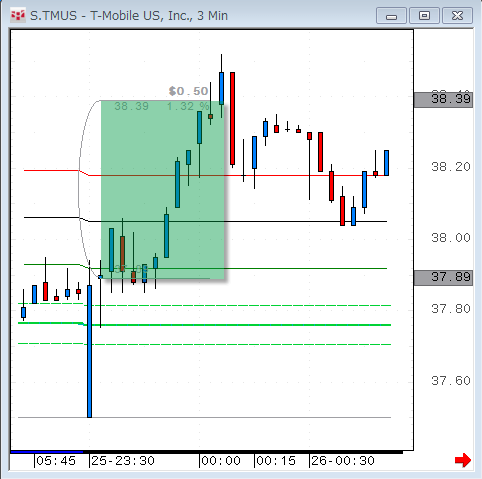The width and height of the screenshot is (482, 479).
Task: Click the 05:45 time axis label
Action: coord(56,461)
